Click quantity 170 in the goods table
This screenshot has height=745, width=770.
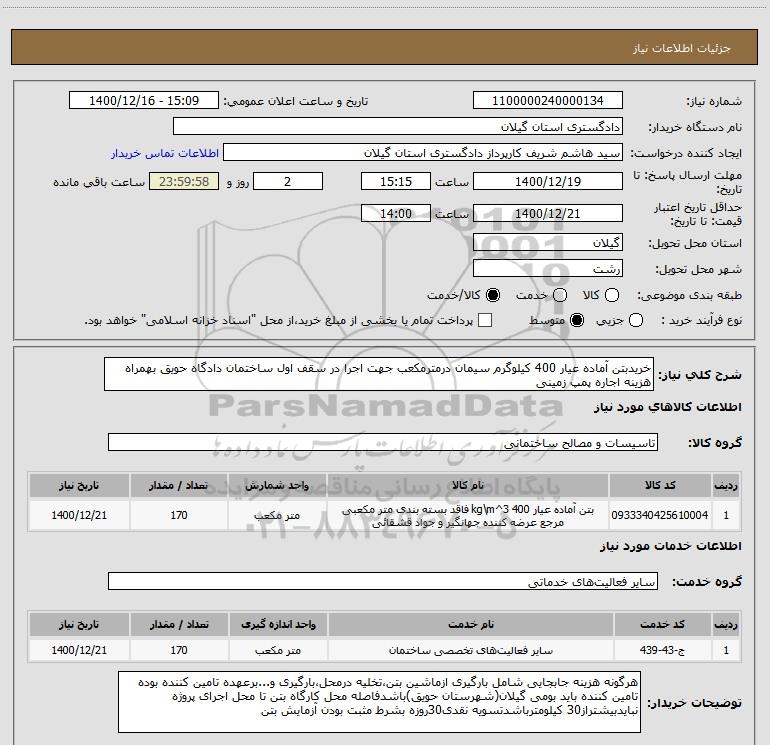(179, 515)
